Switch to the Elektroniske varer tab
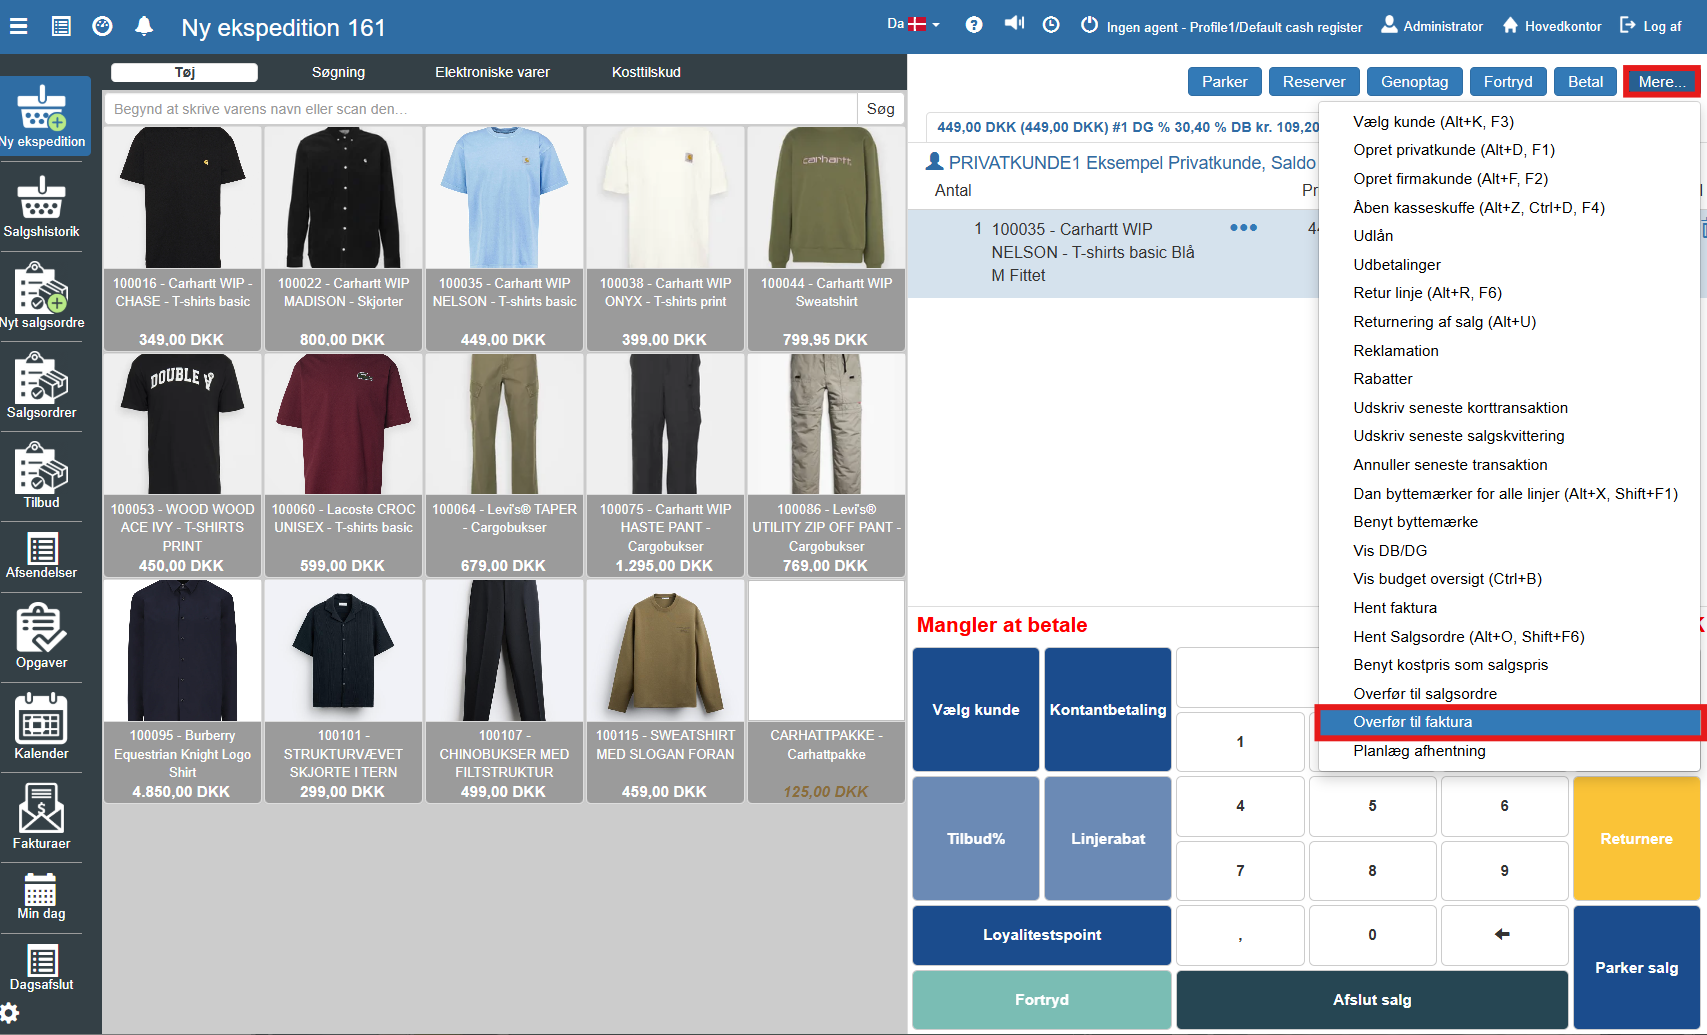 (x=492, y=72)
